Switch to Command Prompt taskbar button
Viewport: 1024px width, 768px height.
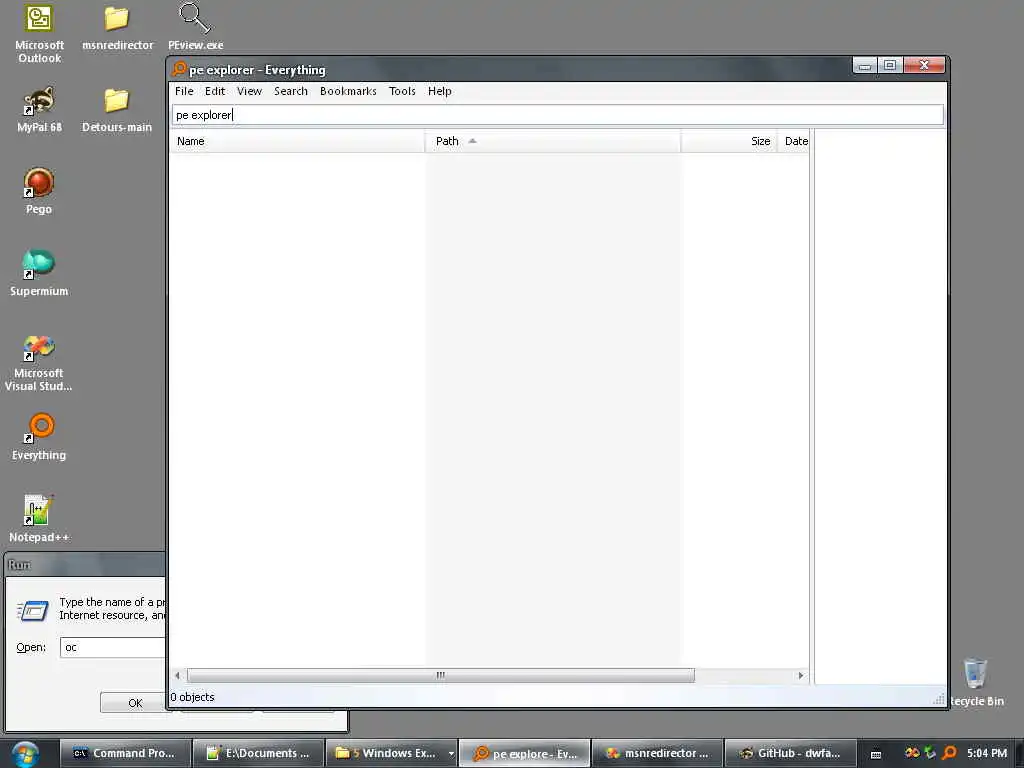tap(126, 754)
